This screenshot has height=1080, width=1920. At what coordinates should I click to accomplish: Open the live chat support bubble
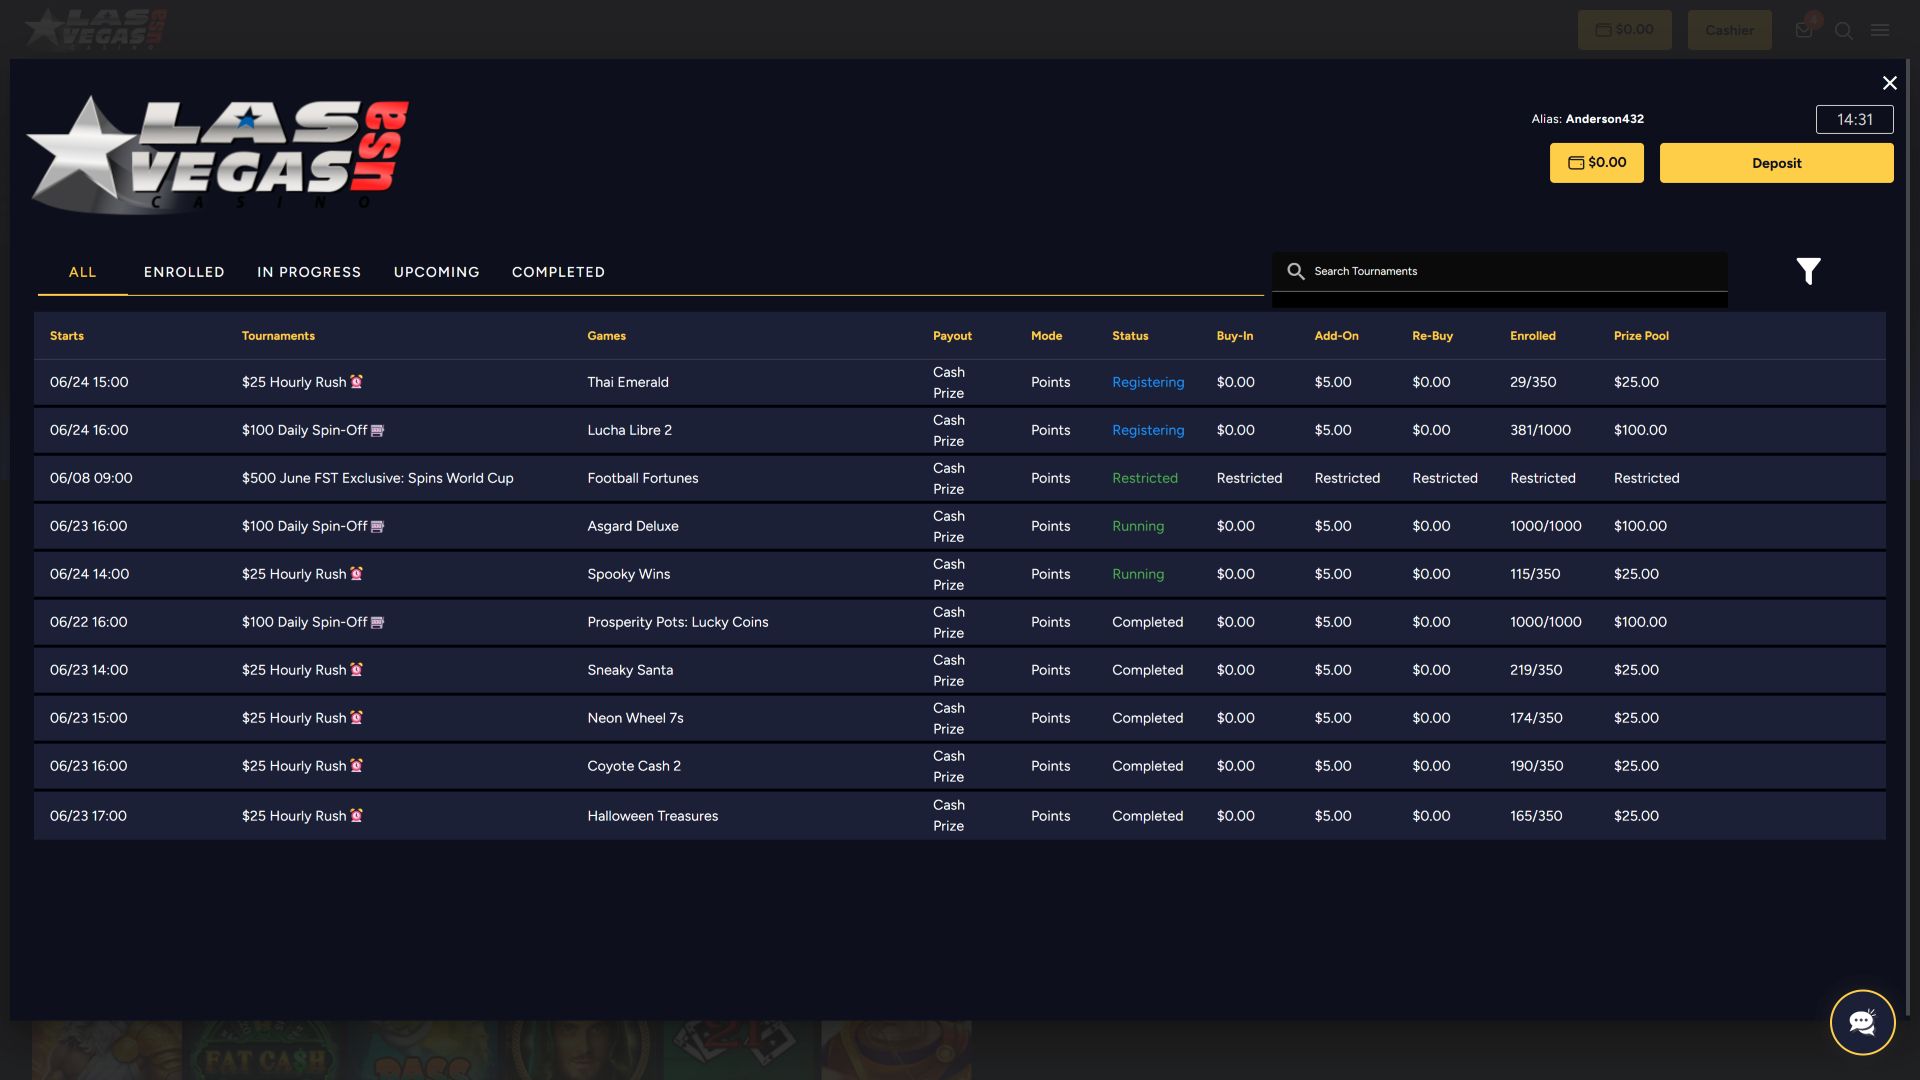coord(1862,1022)
